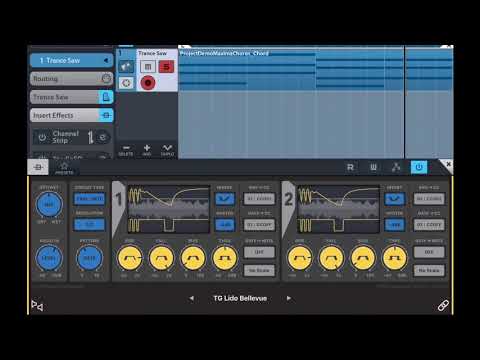Image resolution: width=480 pixels, height=360 pixels.
Task: Open the effect plugin tab icon
Action: (x=38, y=167)
